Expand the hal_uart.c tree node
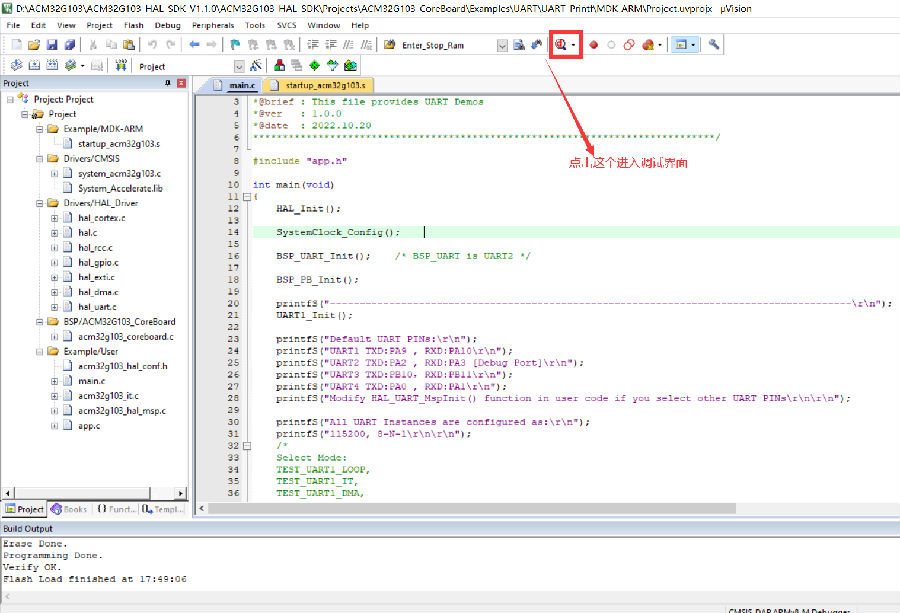Screen dimensions: 900x613 coord(55,306)
